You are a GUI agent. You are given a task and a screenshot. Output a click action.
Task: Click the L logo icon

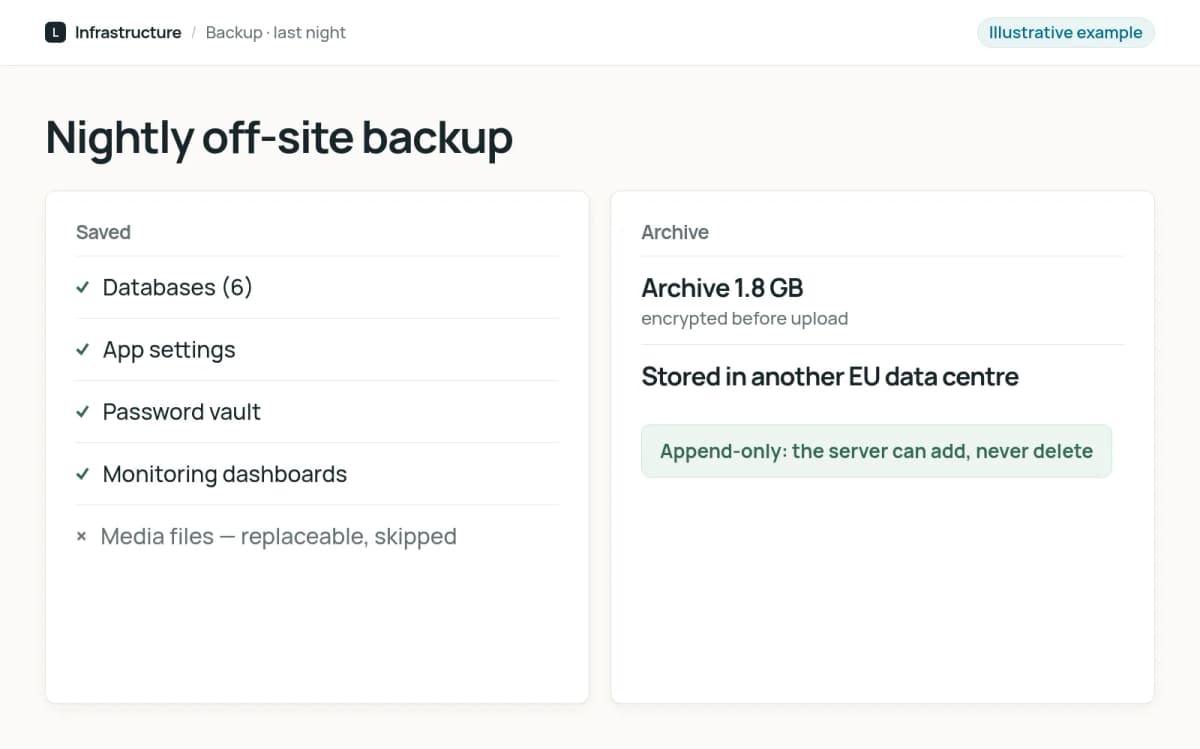[55, 32]
